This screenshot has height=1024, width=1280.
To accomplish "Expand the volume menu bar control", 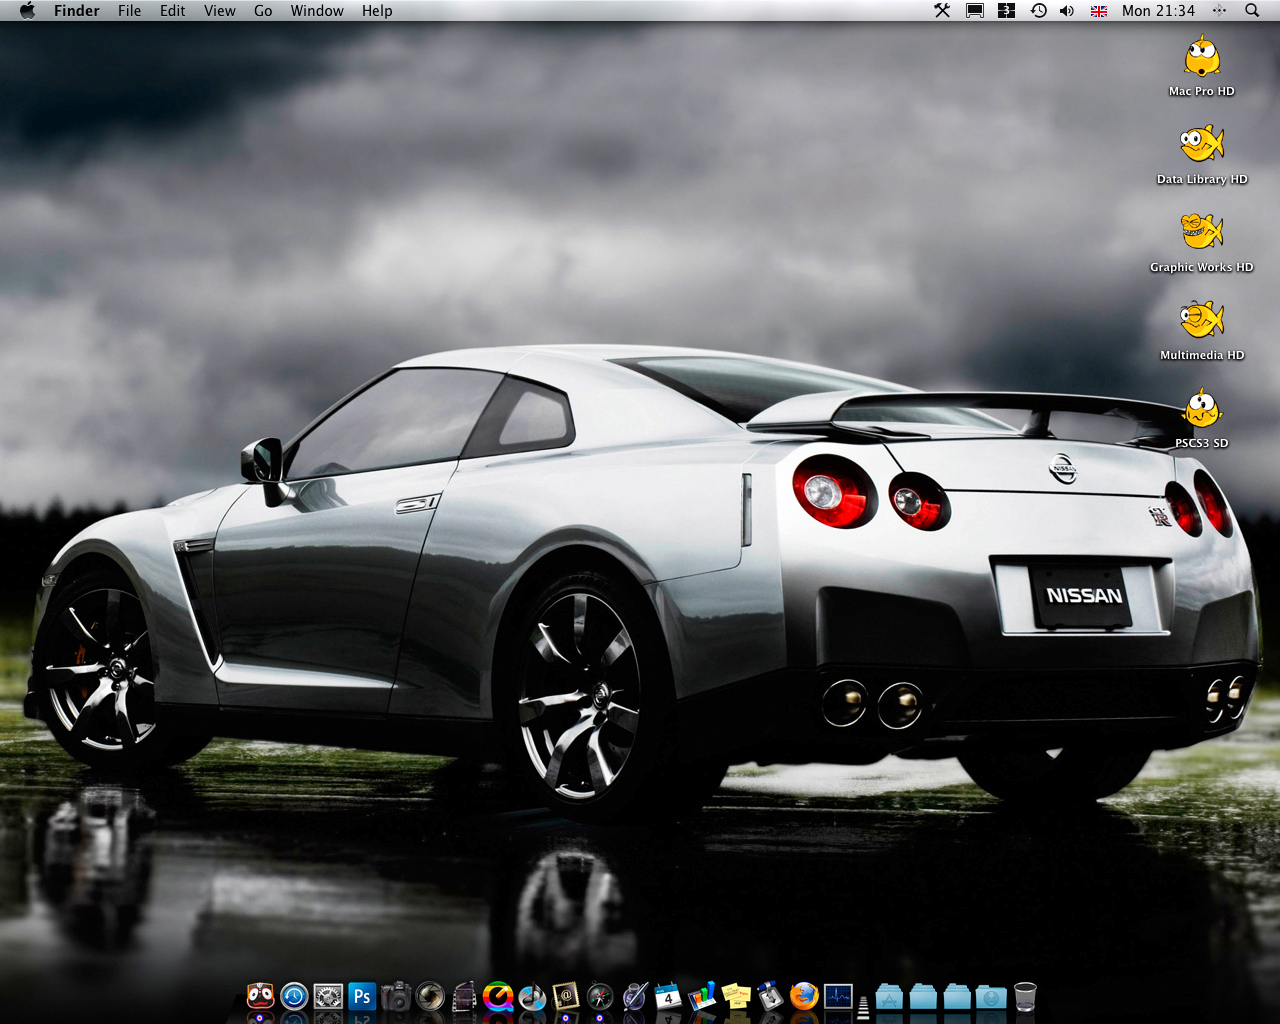I will coord(1067,11).
